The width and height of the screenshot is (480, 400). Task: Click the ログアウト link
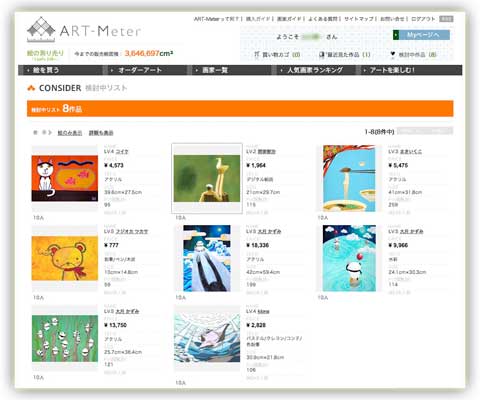[423, 19]
